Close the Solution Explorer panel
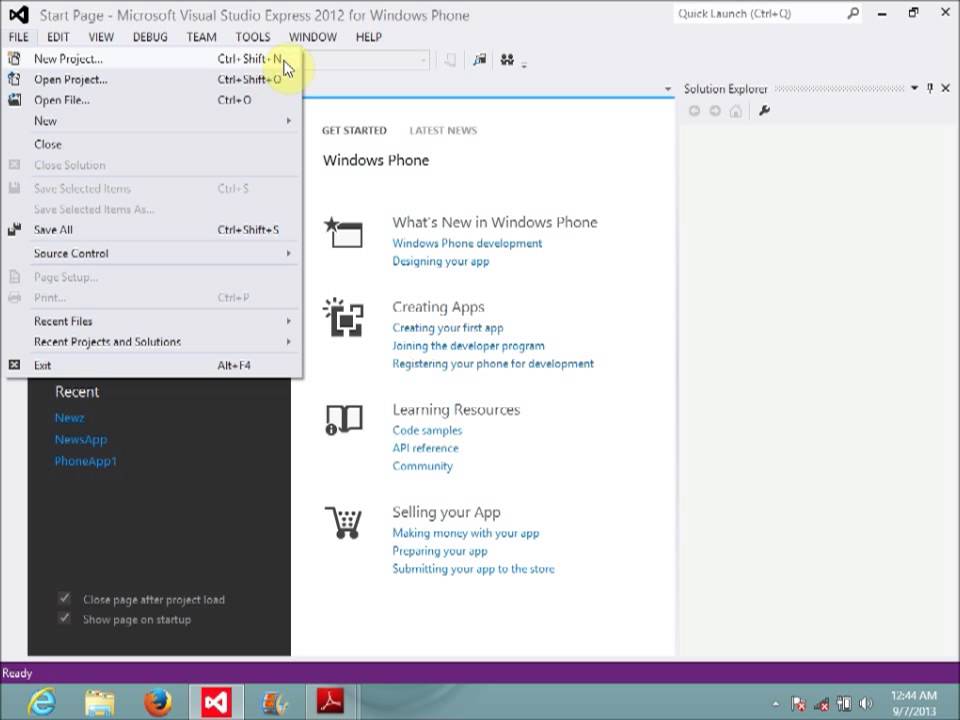The image size is (960, 720). pyautogui.click(x=945, y=88)
